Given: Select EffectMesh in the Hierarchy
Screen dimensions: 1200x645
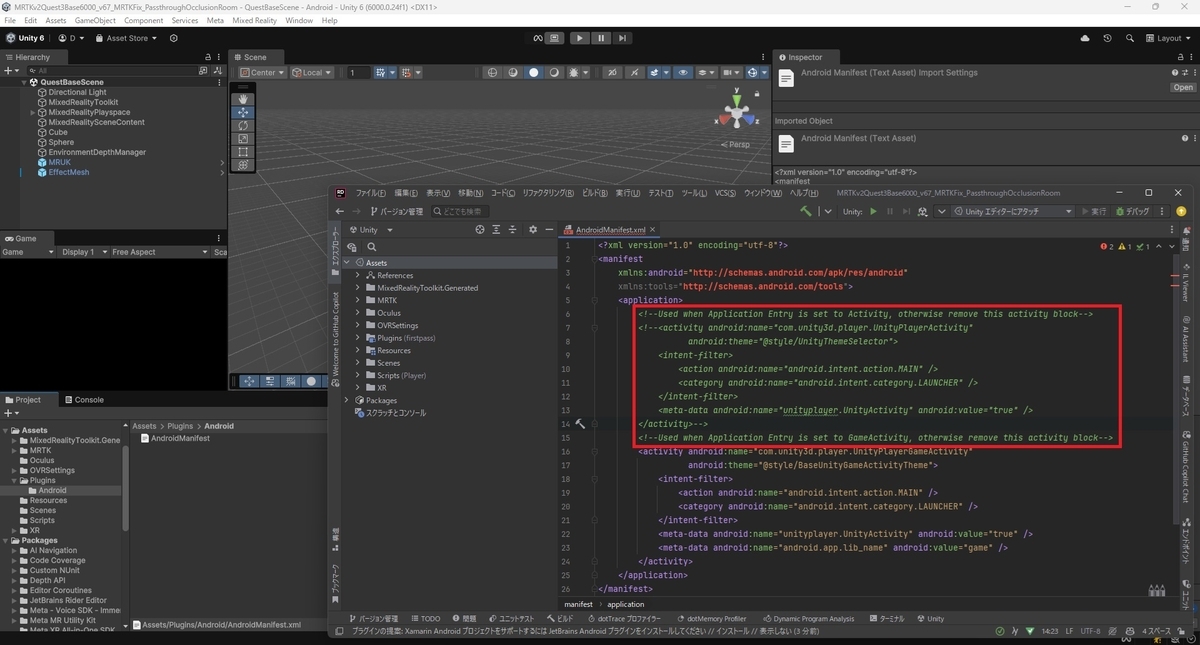Looking at the screenshot, I should tap(69, 172).
